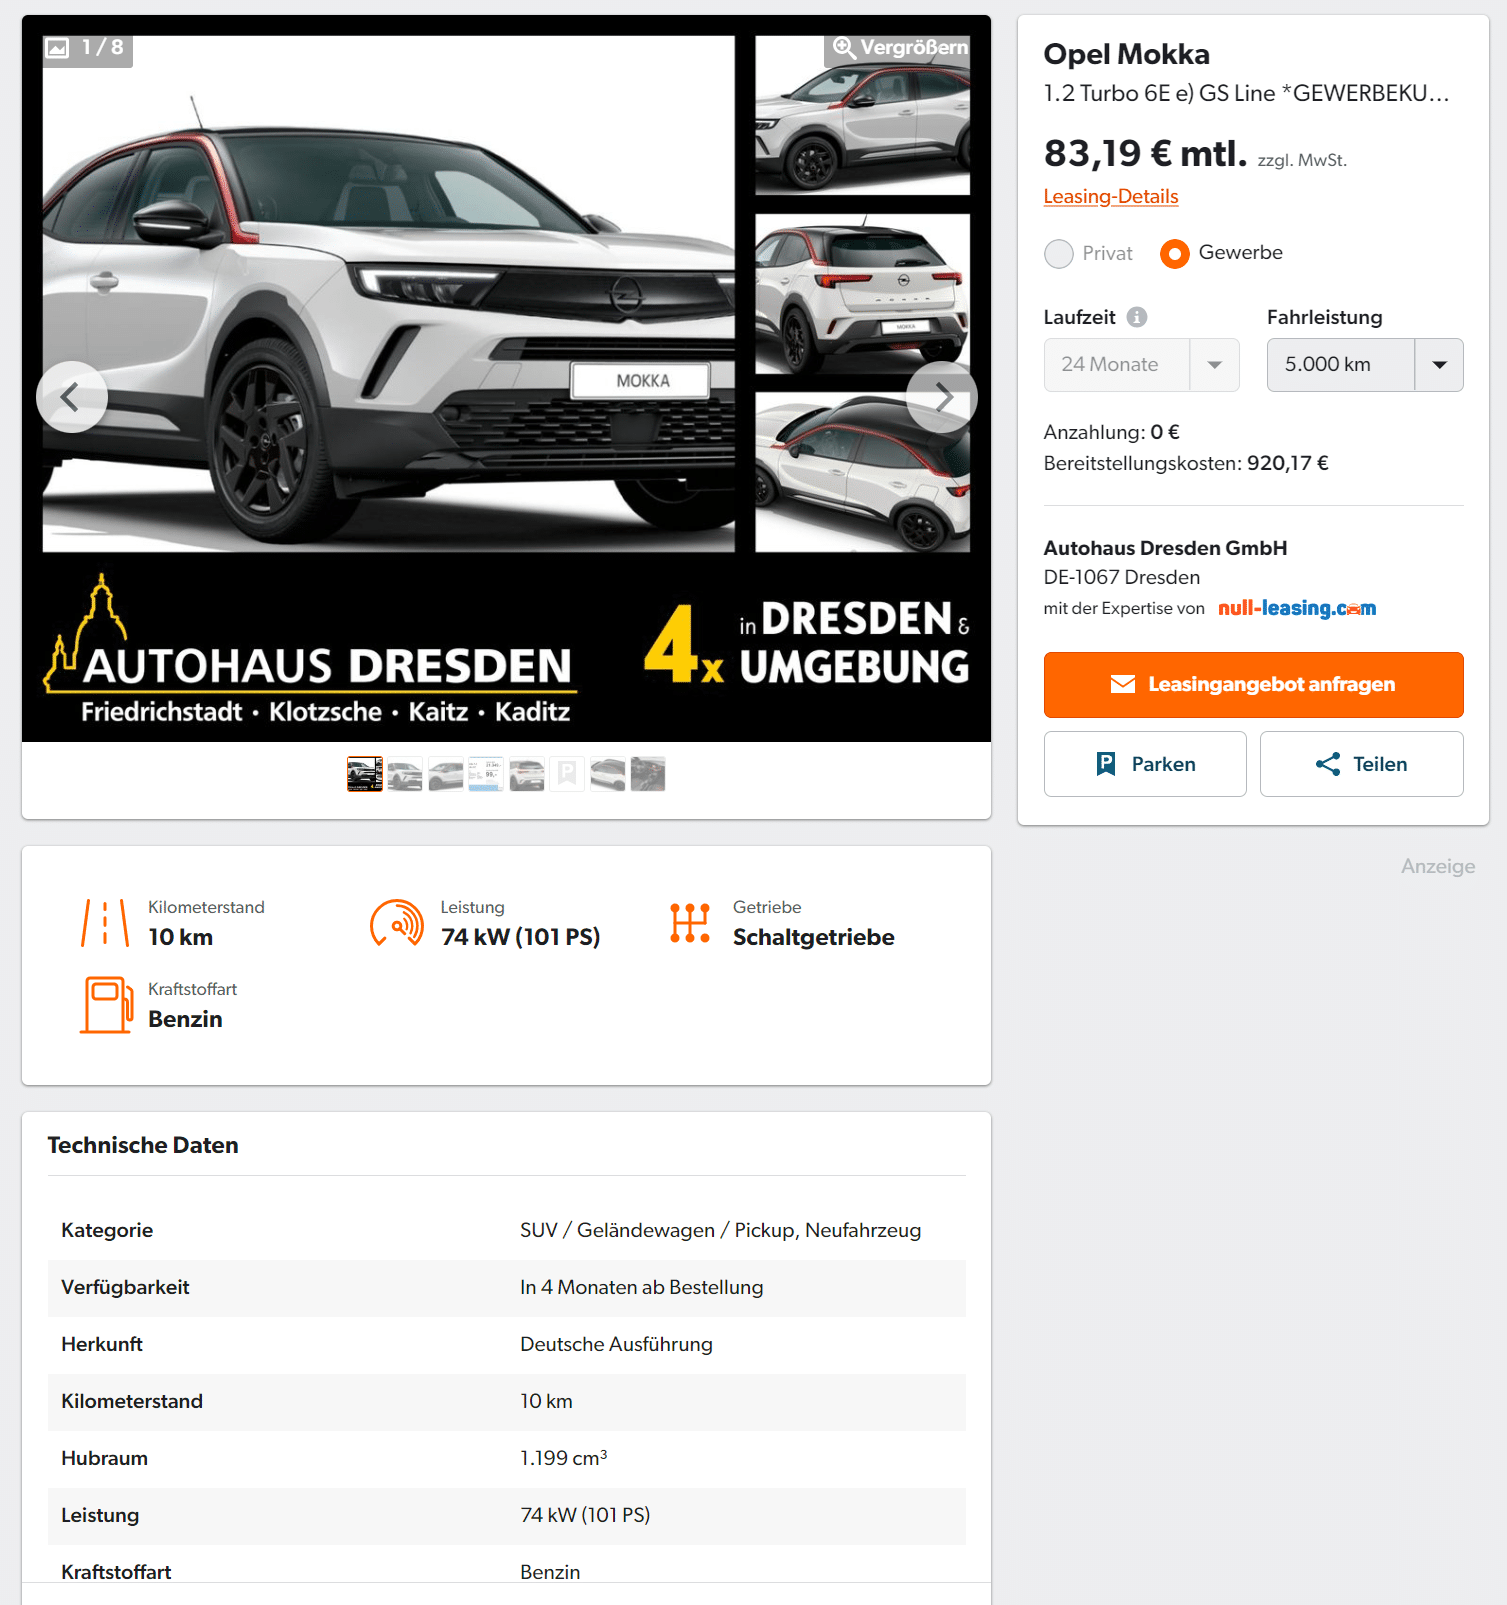Open the Laufzeit 24 Monate dropdown
The height and width of the screenshot is (1605, 1507).
(1141, 365)
